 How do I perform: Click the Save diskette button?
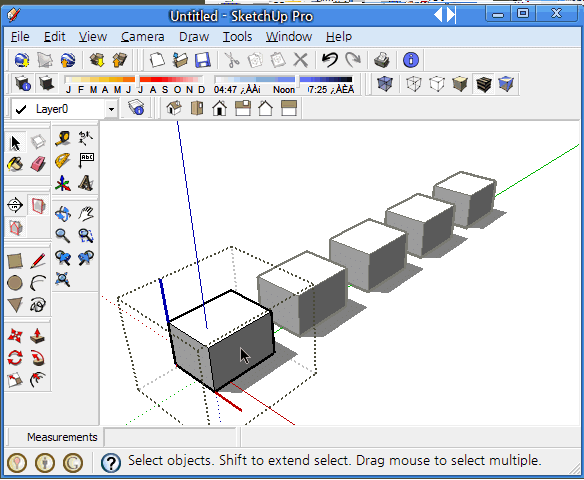pyautogui.click(x=203, y=60)
